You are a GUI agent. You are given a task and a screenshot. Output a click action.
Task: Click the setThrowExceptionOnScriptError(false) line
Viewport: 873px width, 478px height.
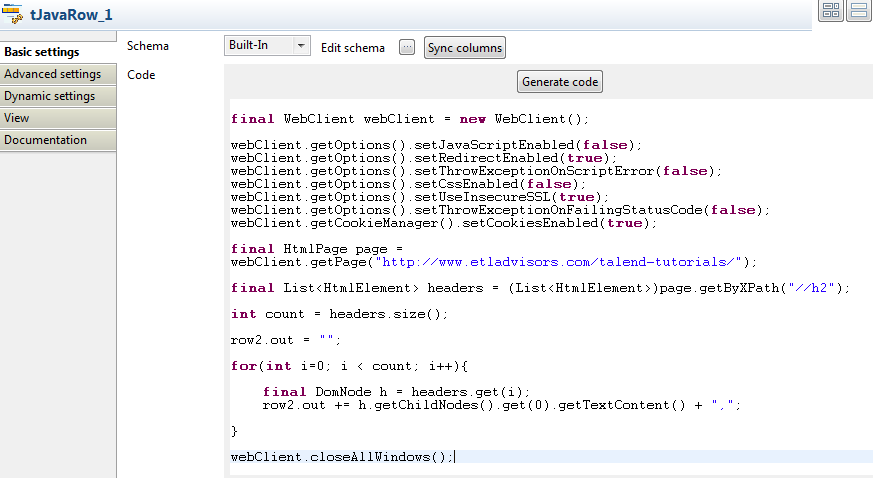click(476, 171)
